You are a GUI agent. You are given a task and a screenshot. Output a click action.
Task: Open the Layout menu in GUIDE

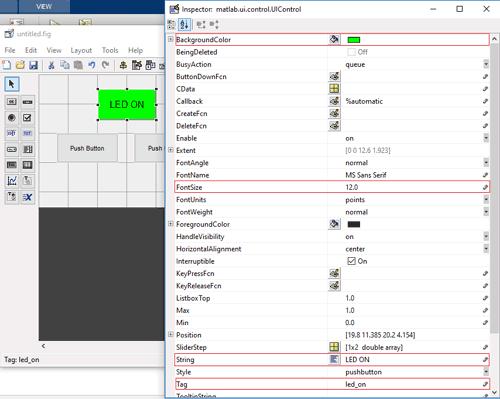(81, 50)
